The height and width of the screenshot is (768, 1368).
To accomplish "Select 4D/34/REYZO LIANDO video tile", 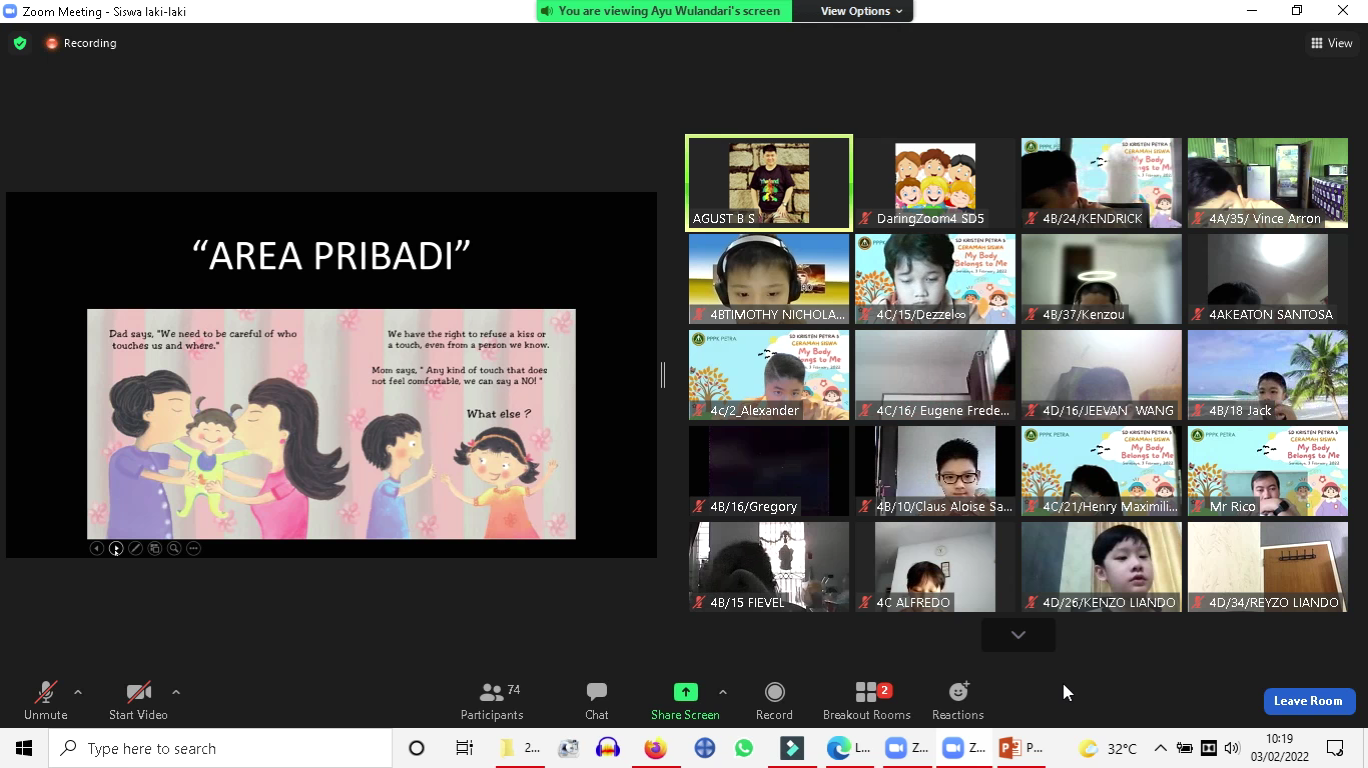I will pyautogui.click(x=1267, y=567).
